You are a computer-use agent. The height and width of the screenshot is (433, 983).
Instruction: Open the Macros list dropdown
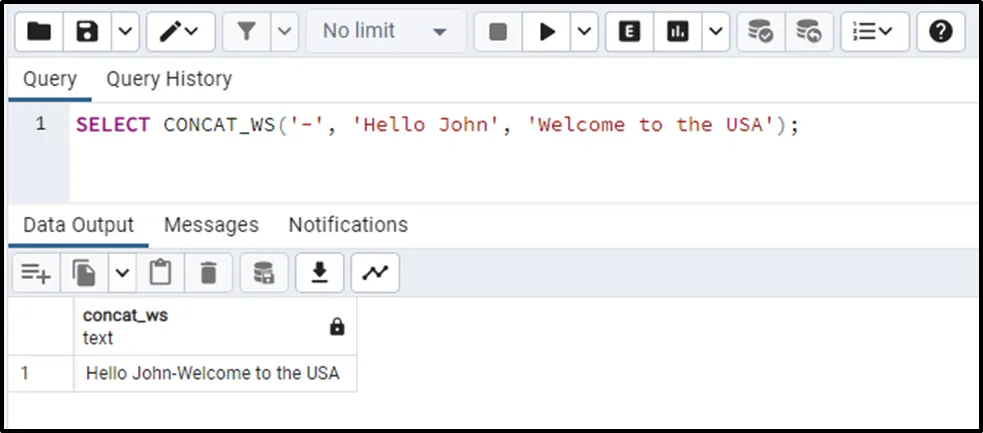[874, 32]
